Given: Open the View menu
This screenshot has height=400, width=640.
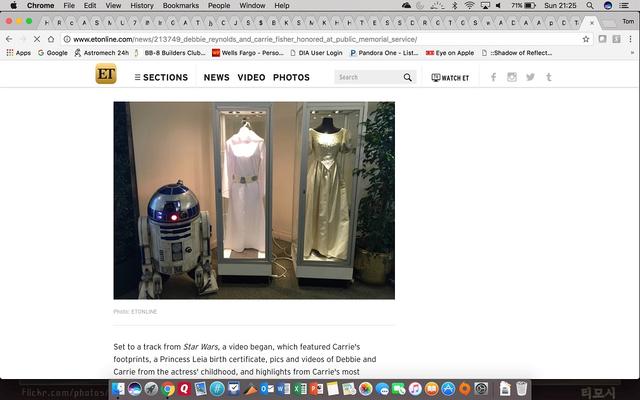Looking at the screenshot, I should [x=113, y=5].
